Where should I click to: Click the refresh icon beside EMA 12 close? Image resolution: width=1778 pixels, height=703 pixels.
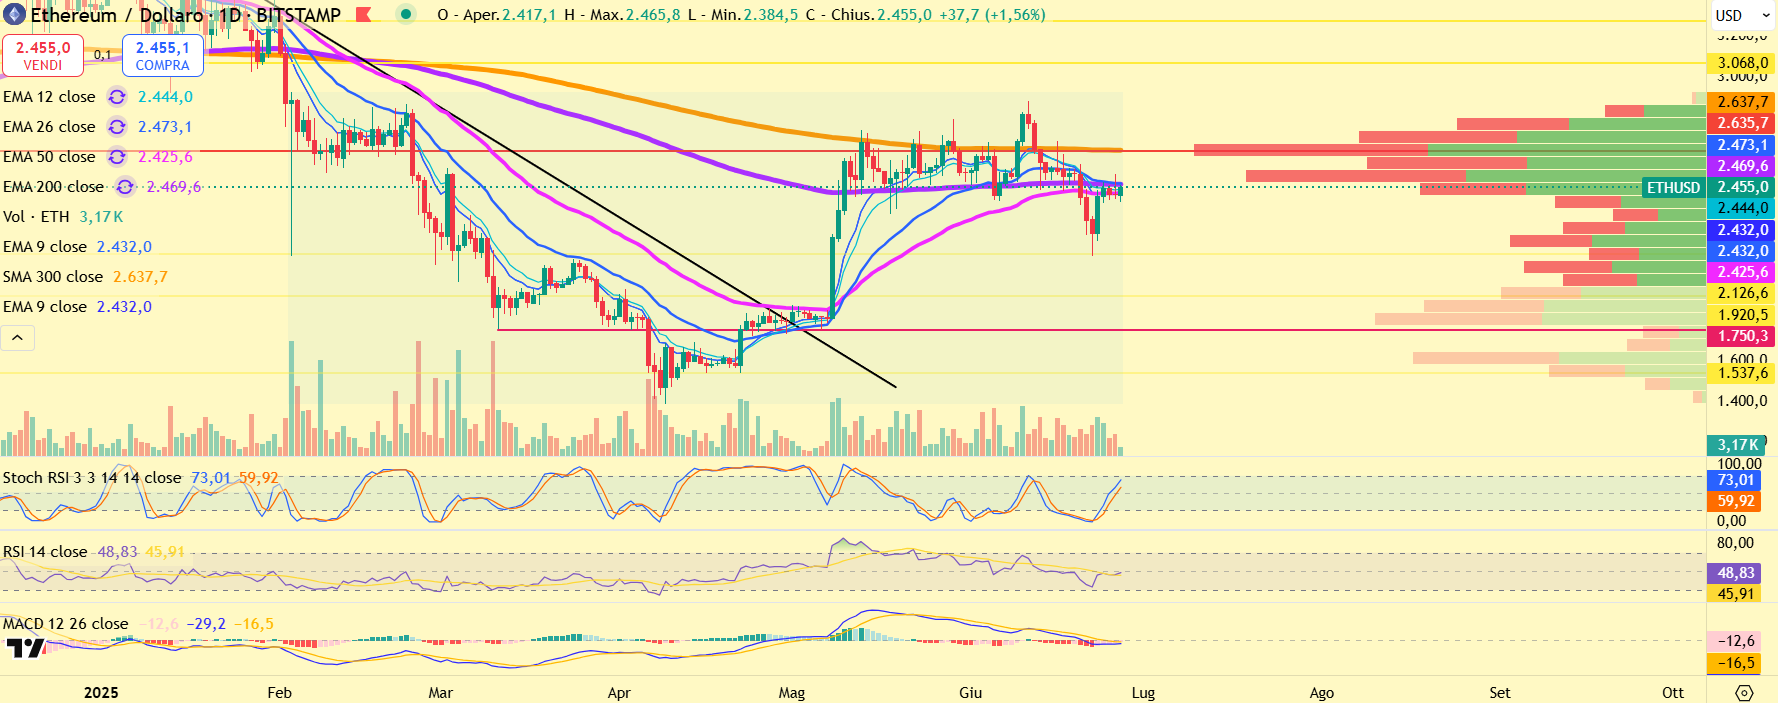click(117, 97)
